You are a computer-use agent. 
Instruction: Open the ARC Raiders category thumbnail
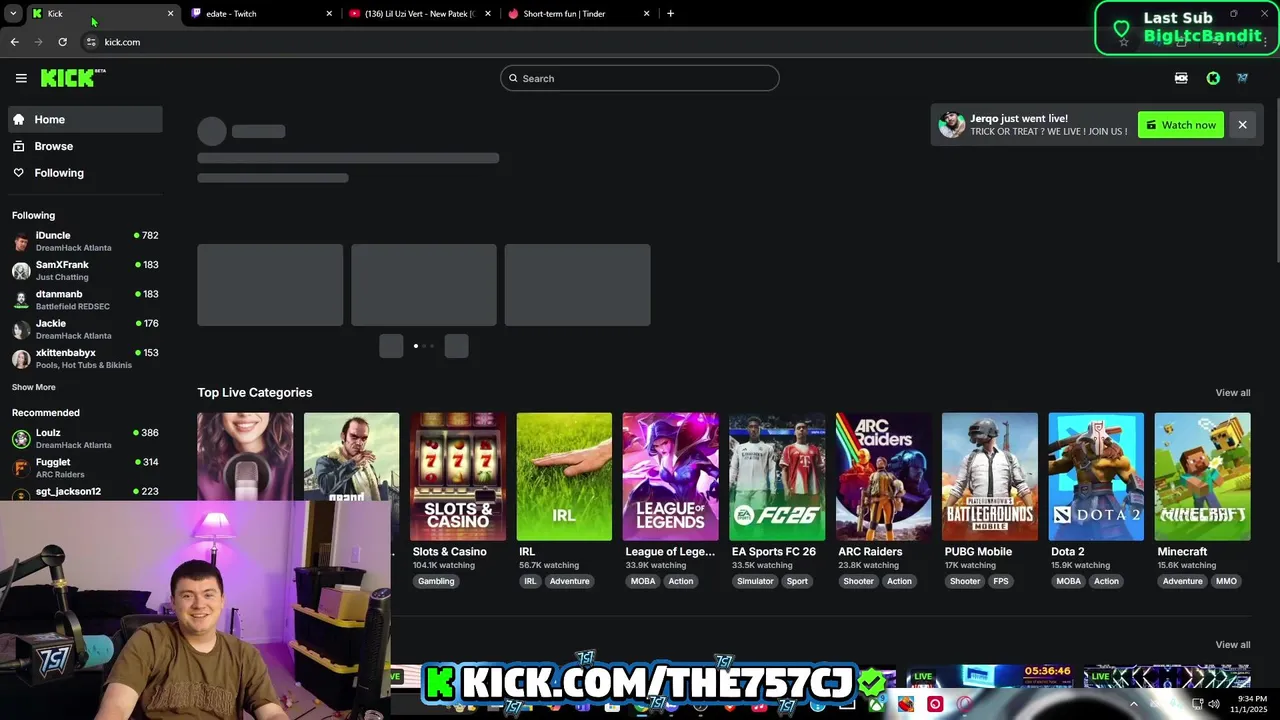pyautogui.click(x=884, y=476)
